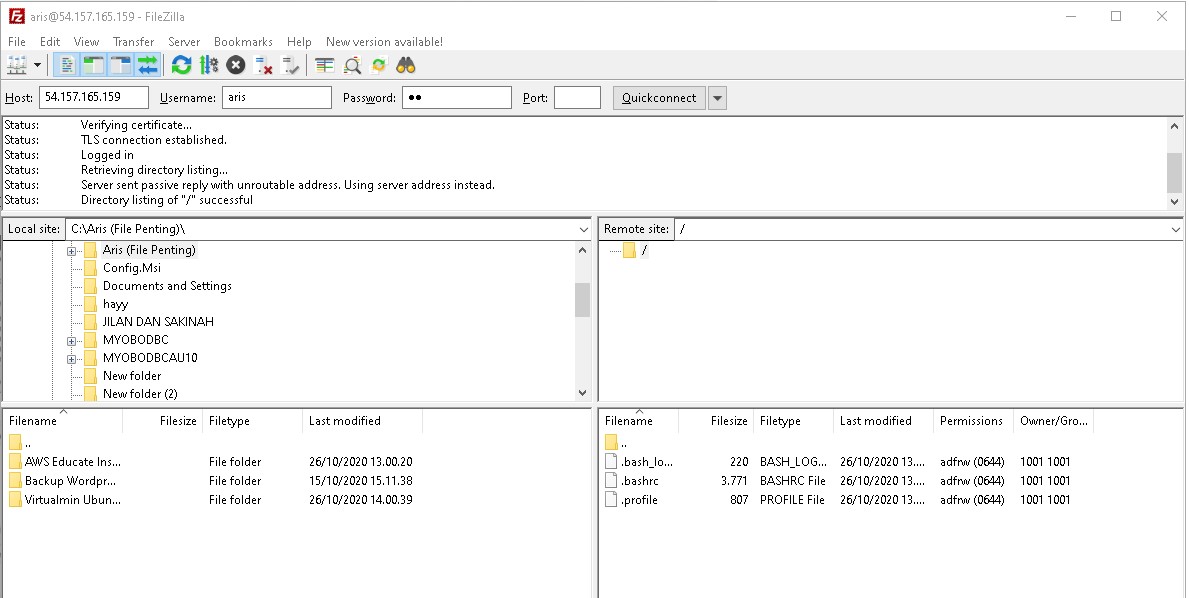This screenshot has width=1189, height=598.
Task: Select the remote root folder in tree
Action: (644, 250)
